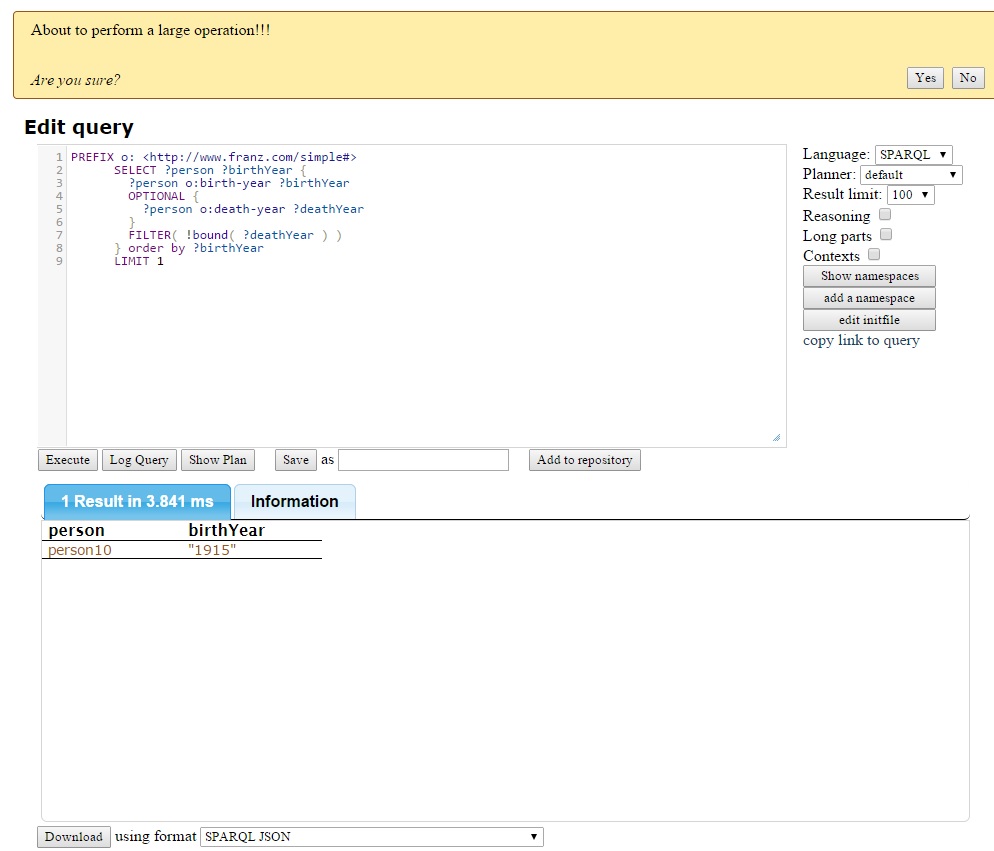Click the add a namespace button
Screen dimensions: 994x851
click(x=869, y=298)
